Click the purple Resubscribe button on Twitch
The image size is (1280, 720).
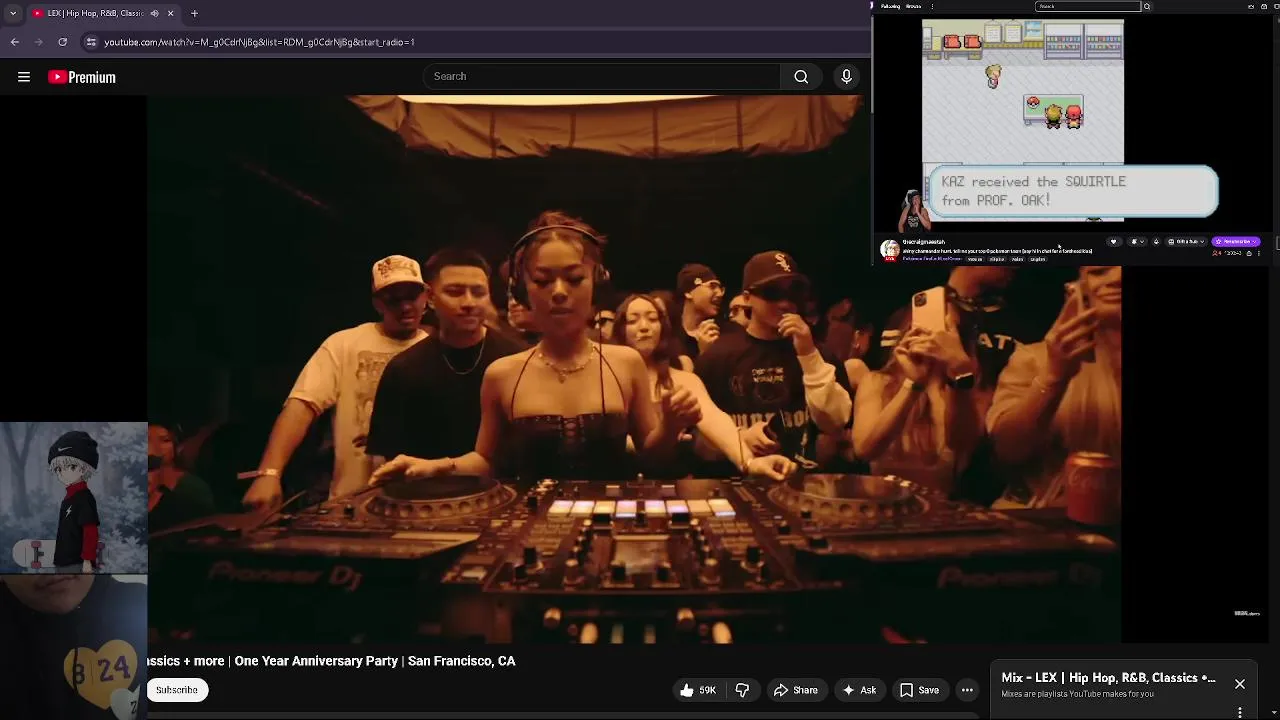pyautogui.click(x=1236, y=242)
